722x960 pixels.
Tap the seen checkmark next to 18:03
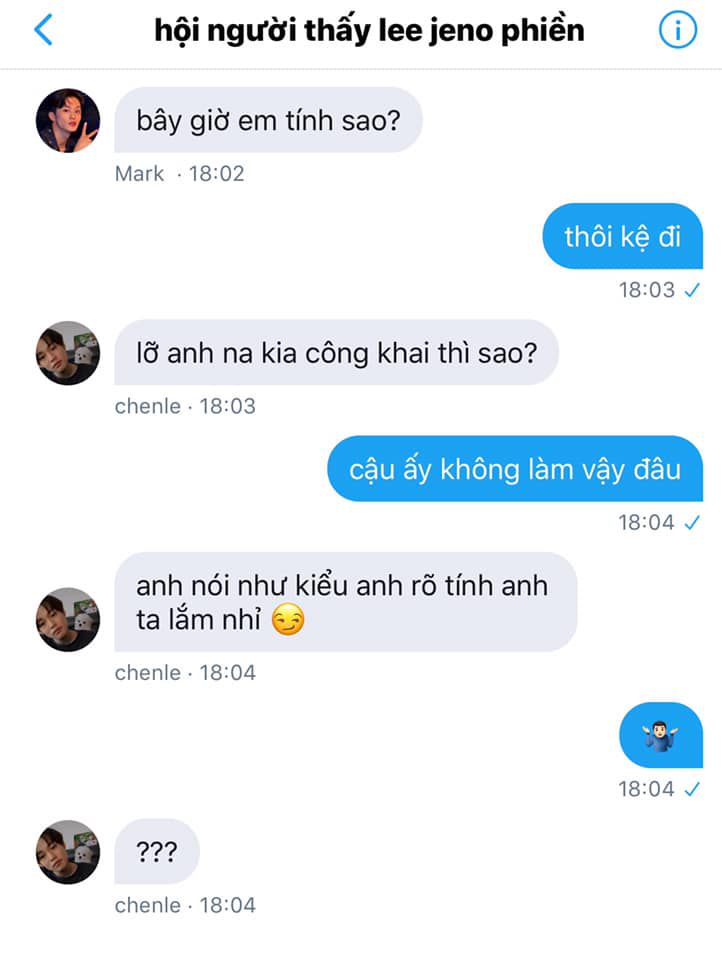(692, 290)
